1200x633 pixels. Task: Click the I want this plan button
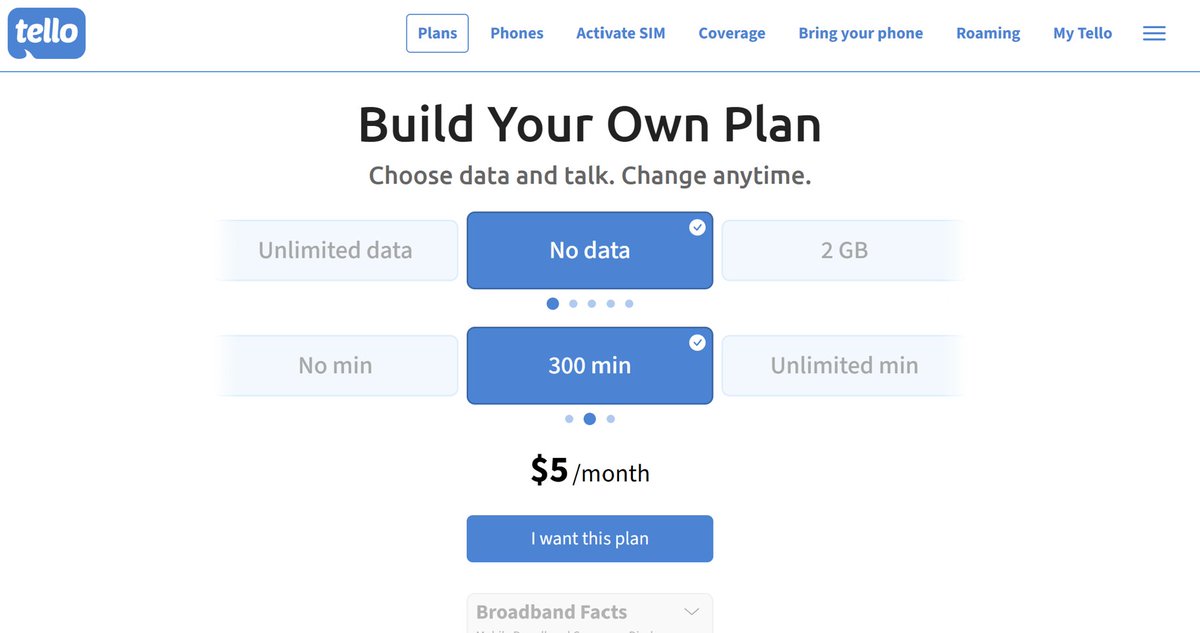point(590,538)
